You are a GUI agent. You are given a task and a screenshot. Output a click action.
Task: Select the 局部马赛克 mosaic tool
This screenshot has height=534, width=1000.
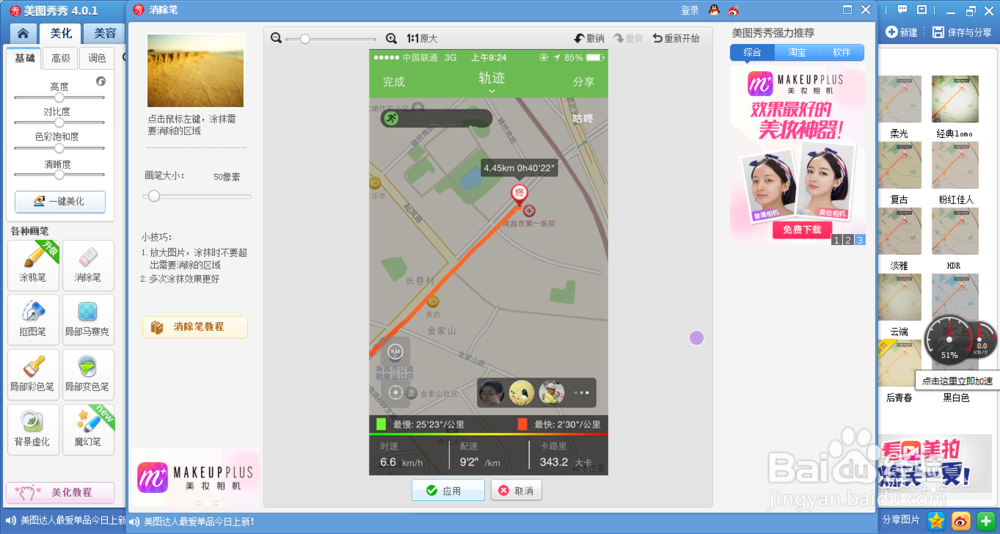point(88,320)
